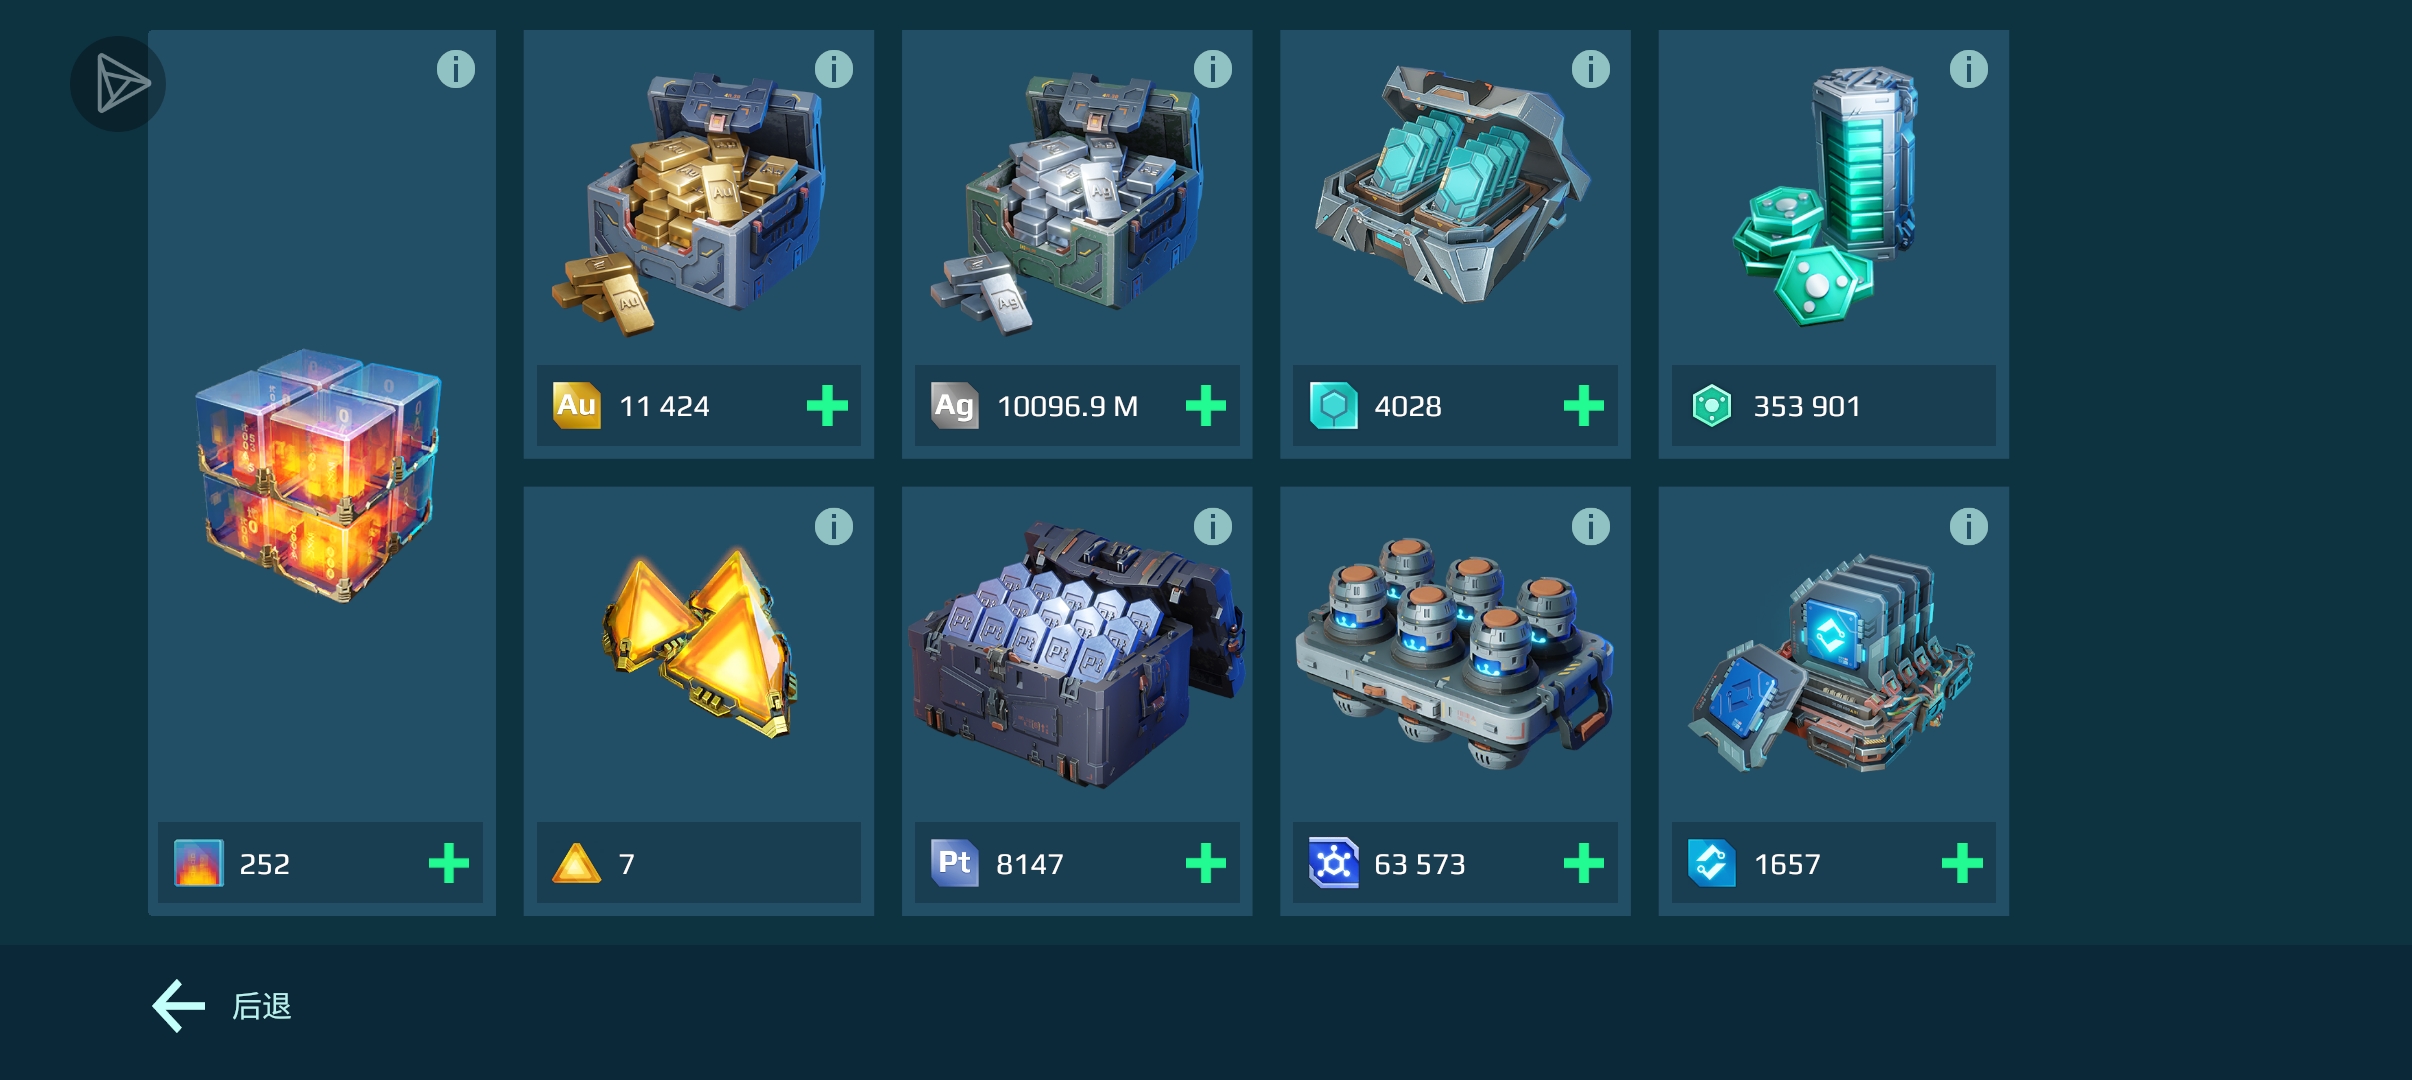Open info for the gold Au chest

click(833, 69)
